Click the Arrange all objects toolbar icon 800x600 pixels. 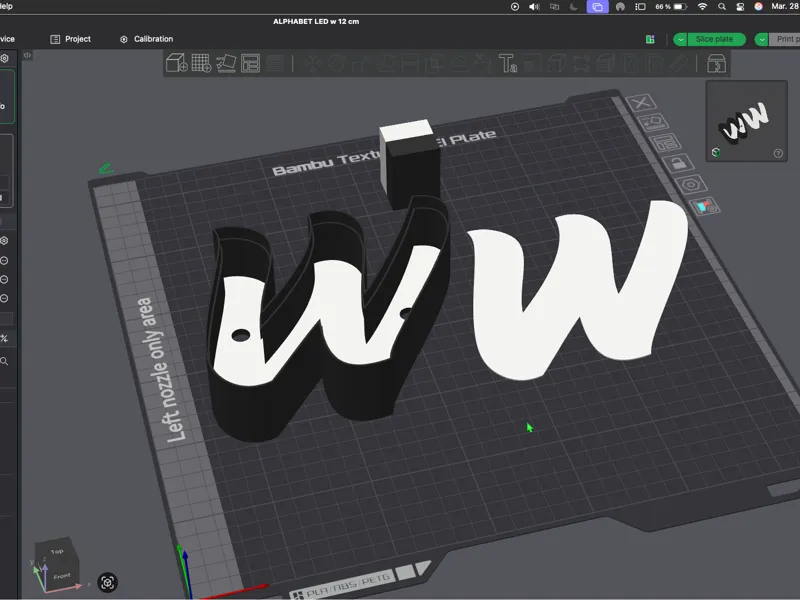[x=251, y=63]
